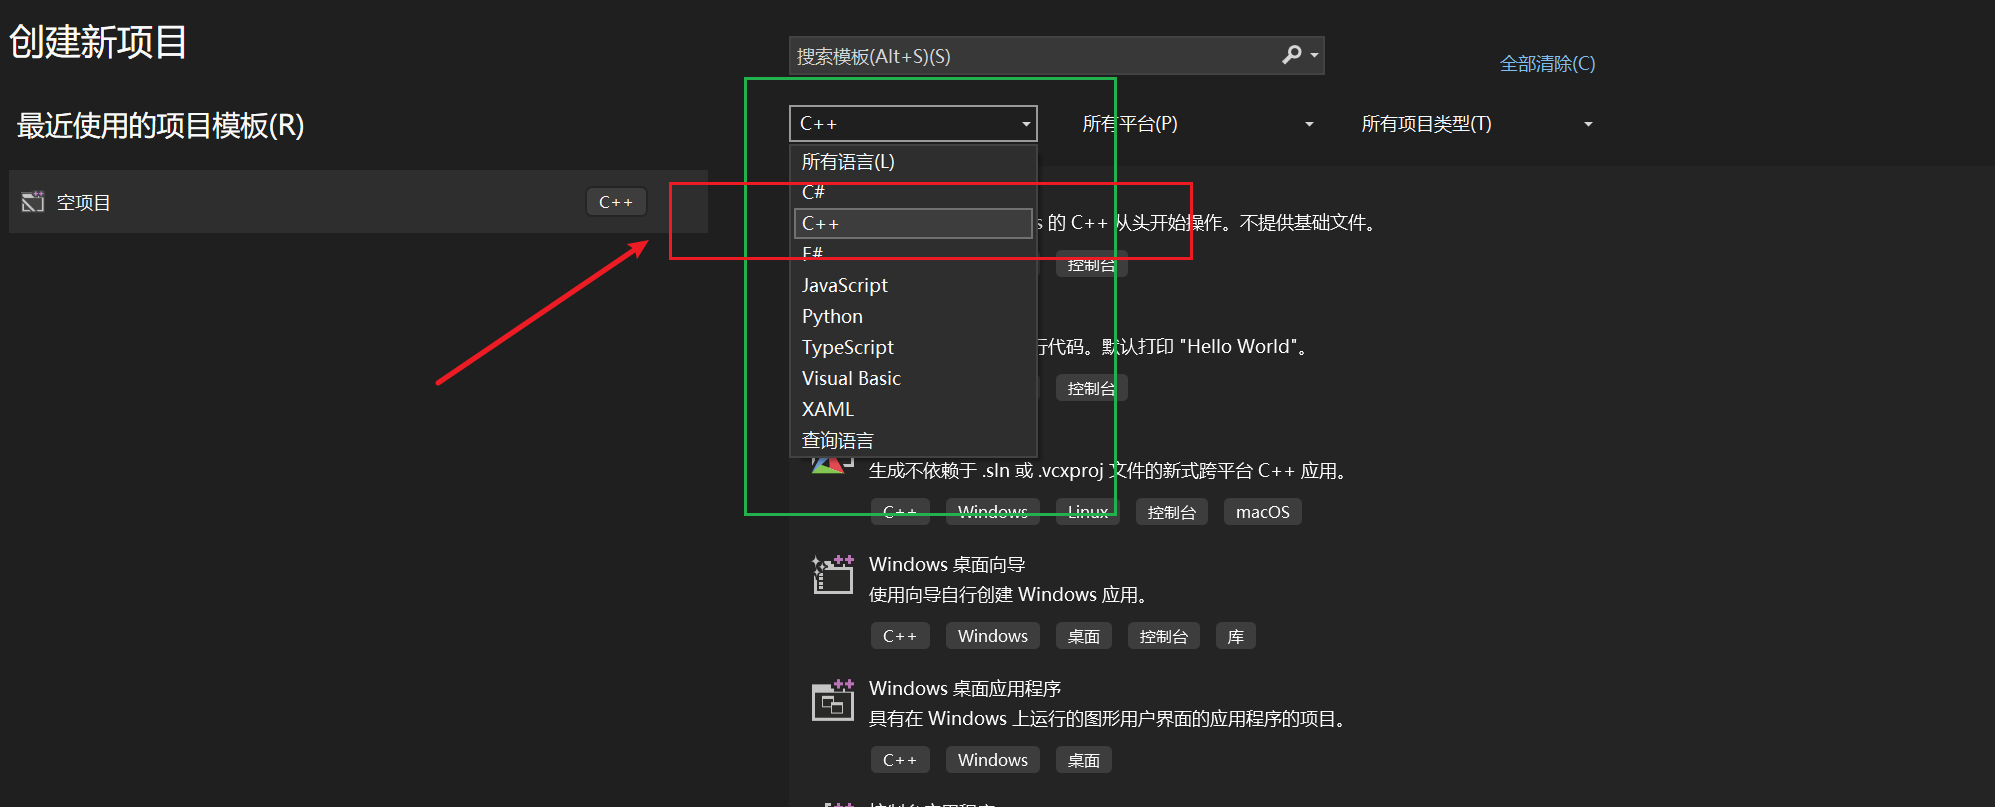Click 桌面 tag on Windows Desktop Application
This screenshot has height=807, width=1995.
click(x=1084, y=760)
